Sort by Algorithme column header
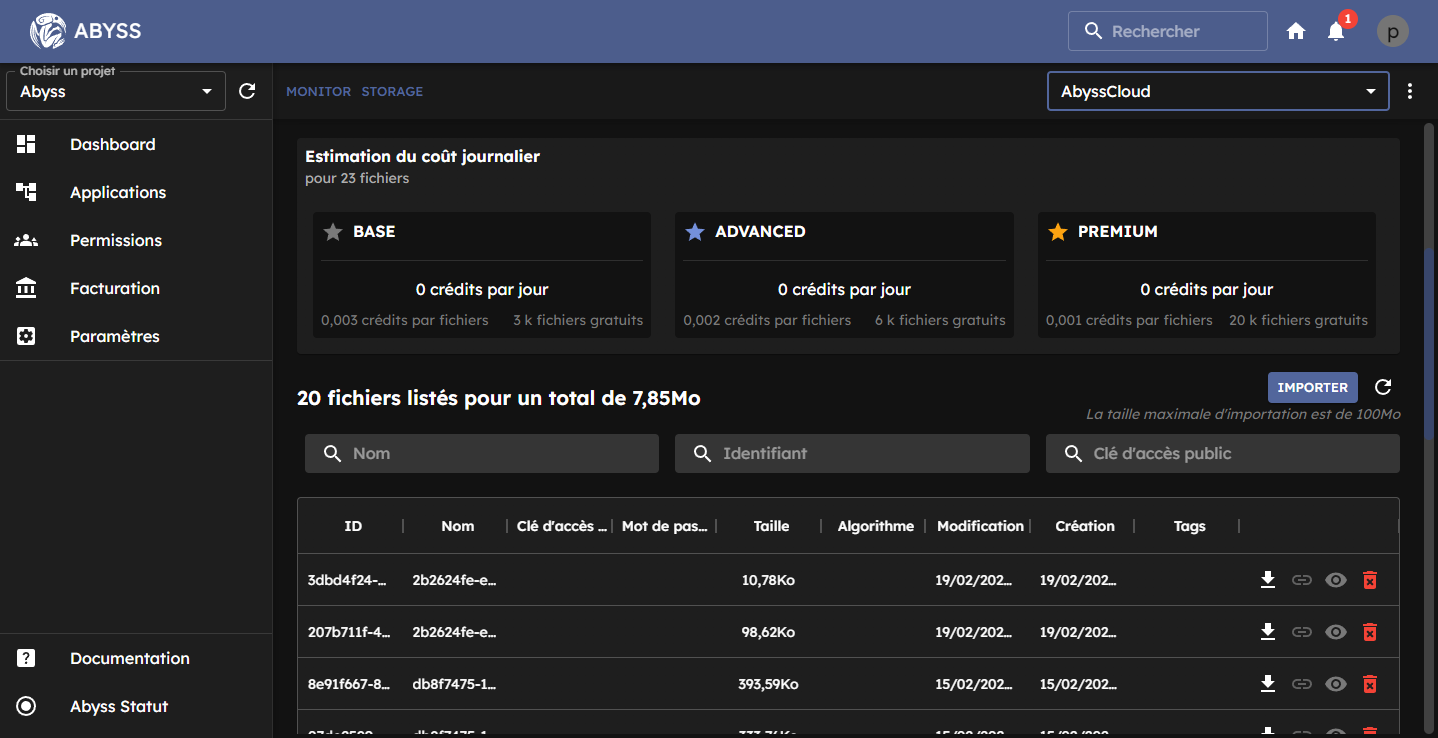The image size is (1438, 738). point(876,526)
